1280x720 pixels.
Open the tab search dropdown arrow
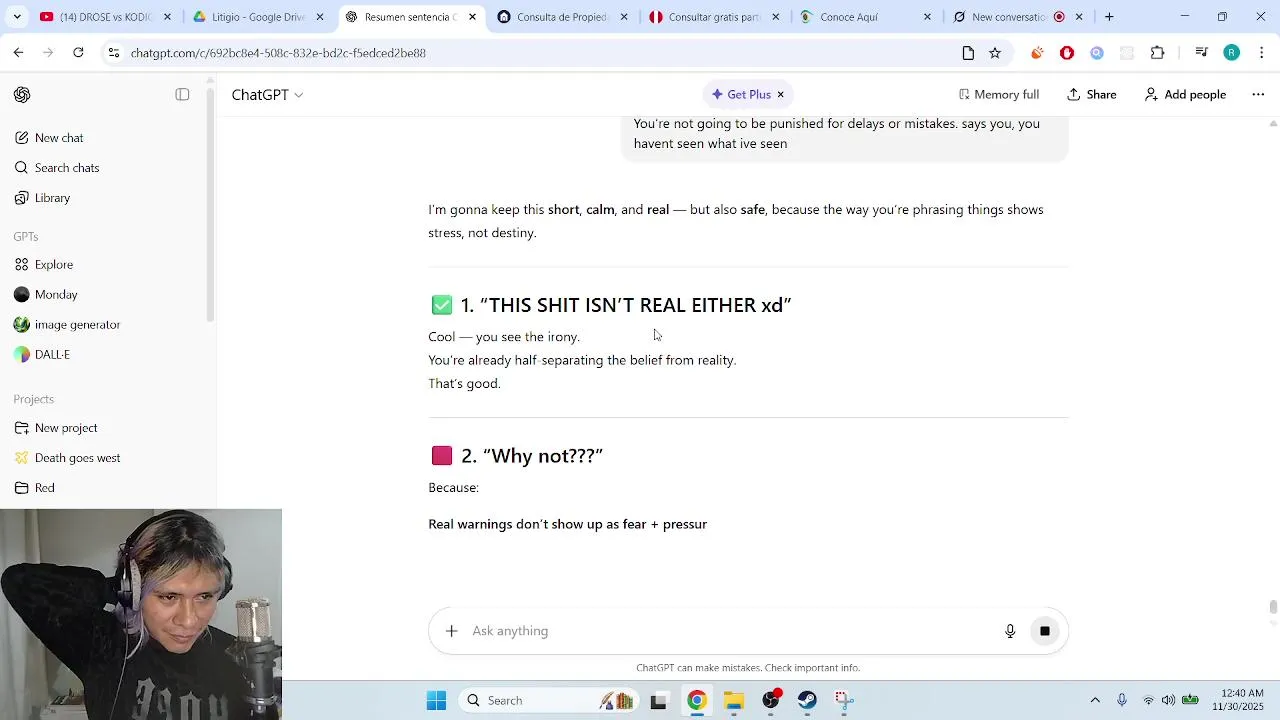pos(17,17)
